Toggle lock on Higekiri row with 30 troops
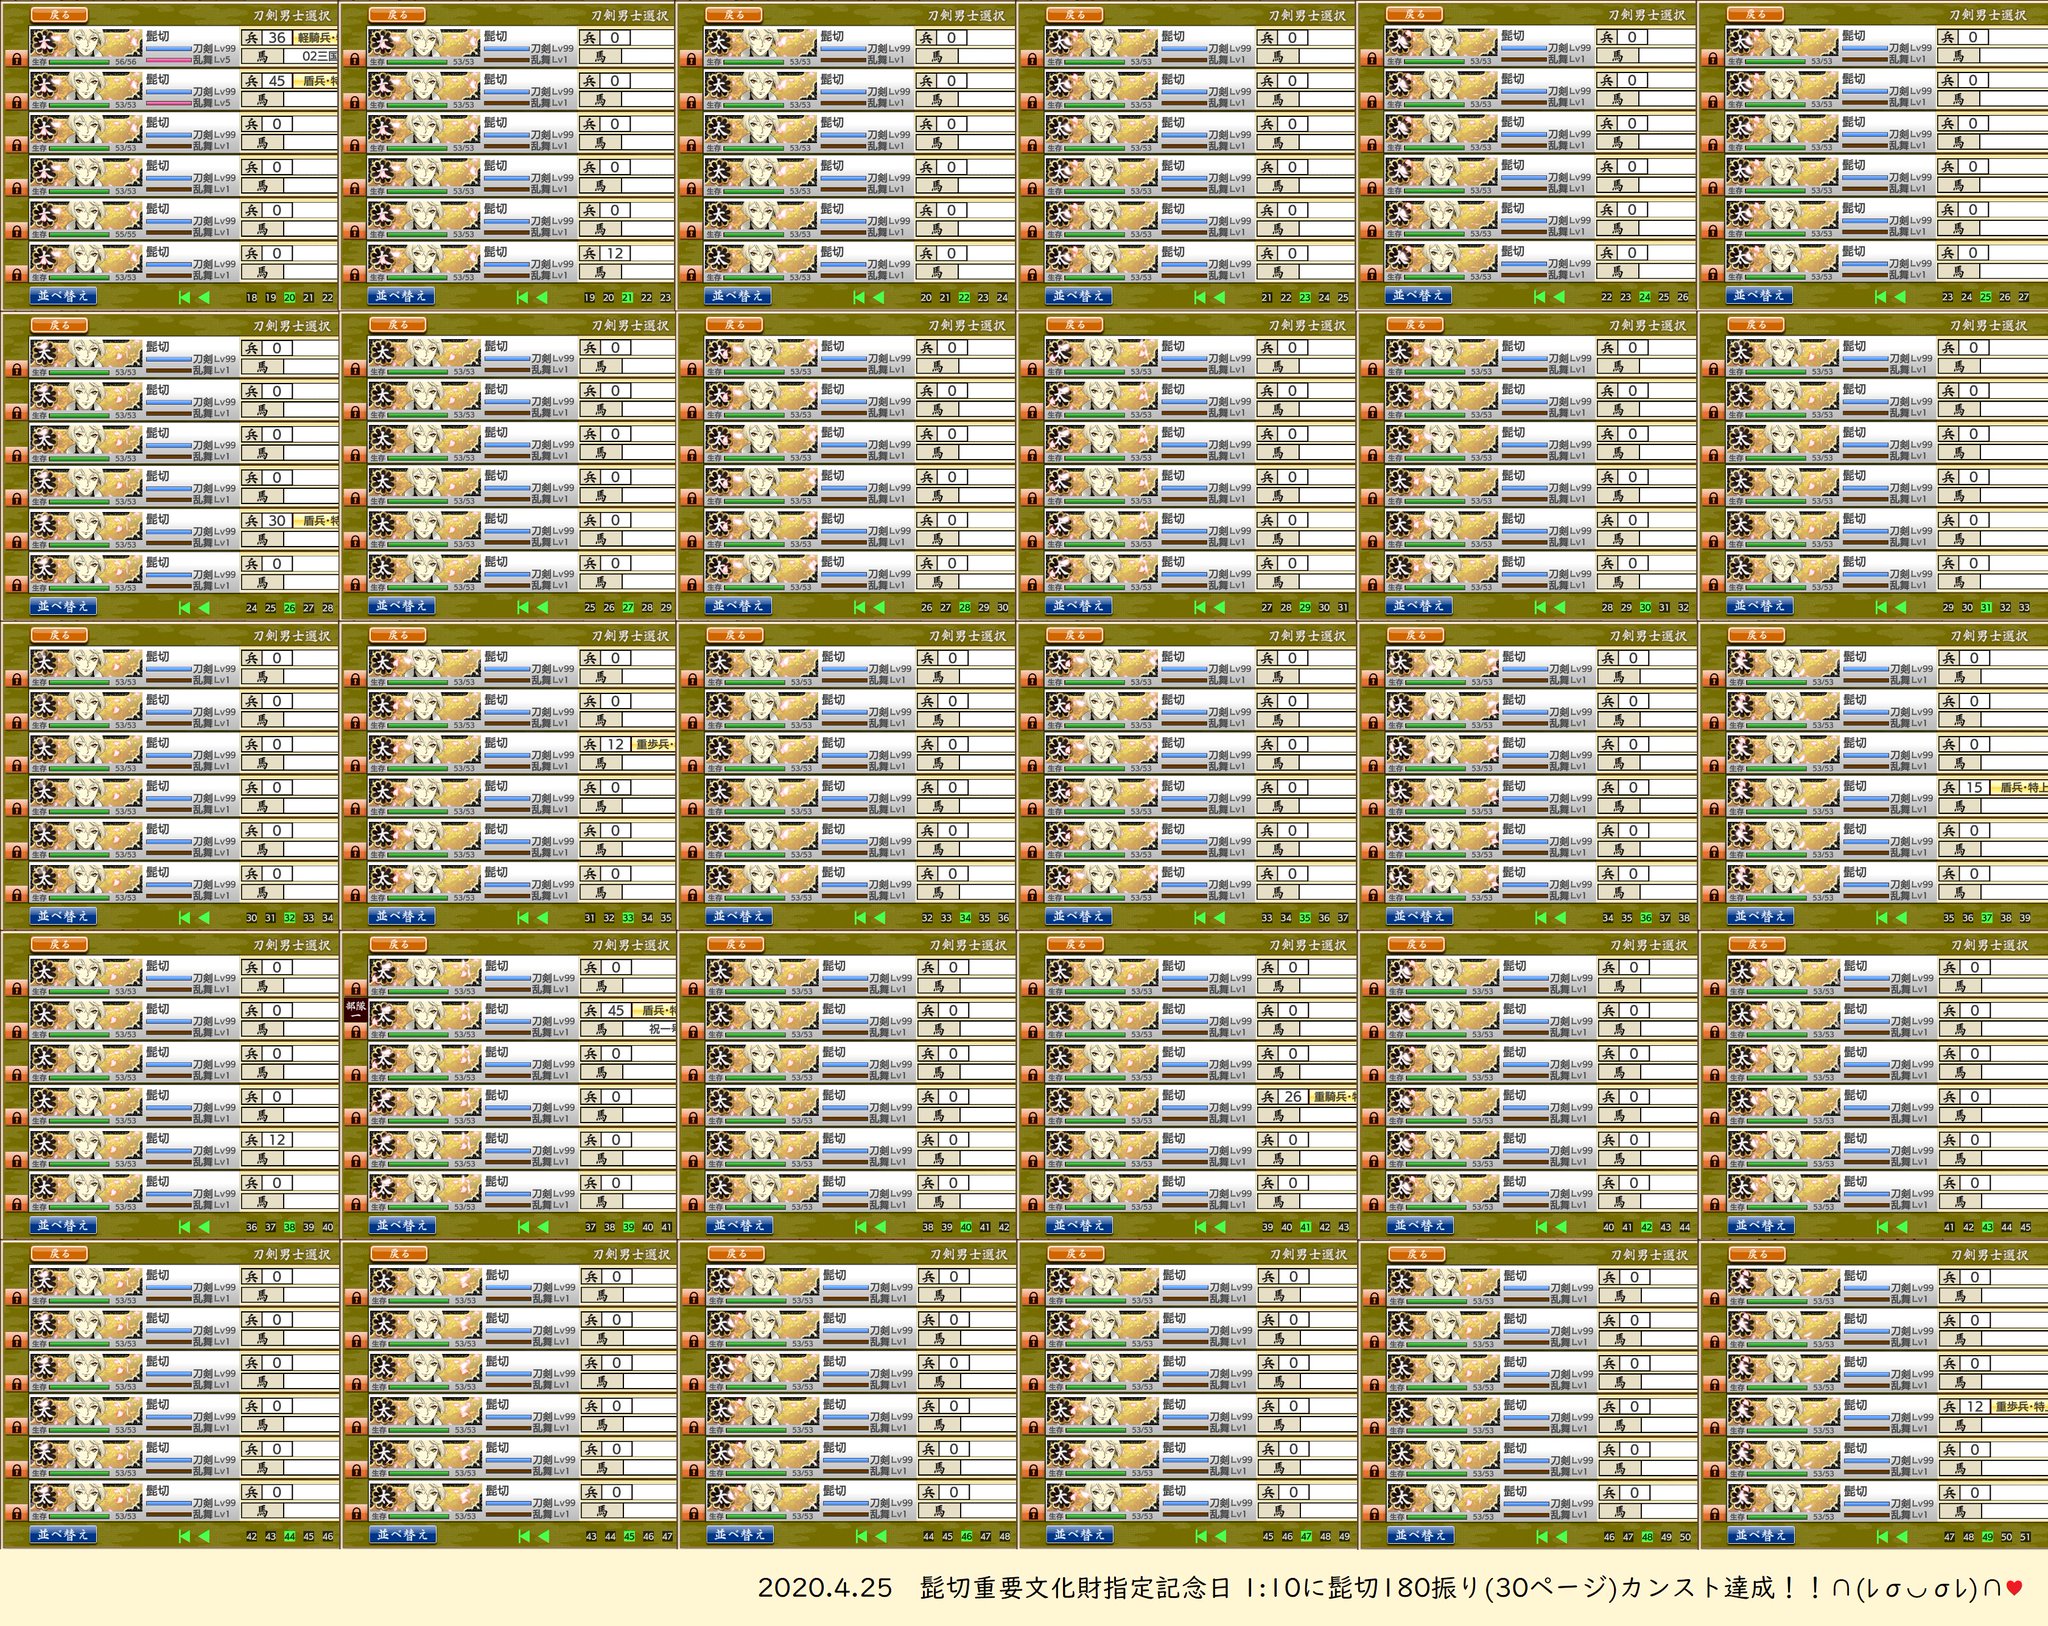The height and width of the screenshot is (1626, 2048). point(15,542)
